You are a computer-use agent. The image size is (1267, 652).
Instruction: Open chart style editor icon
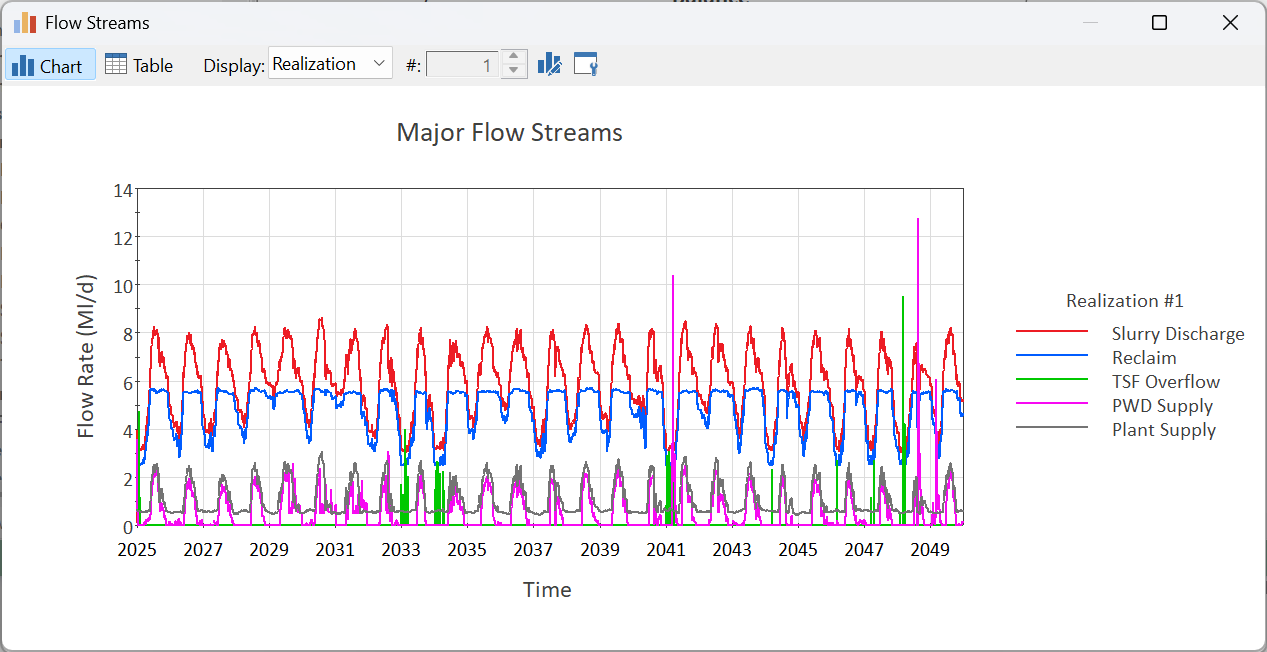[x=550, y=65]
